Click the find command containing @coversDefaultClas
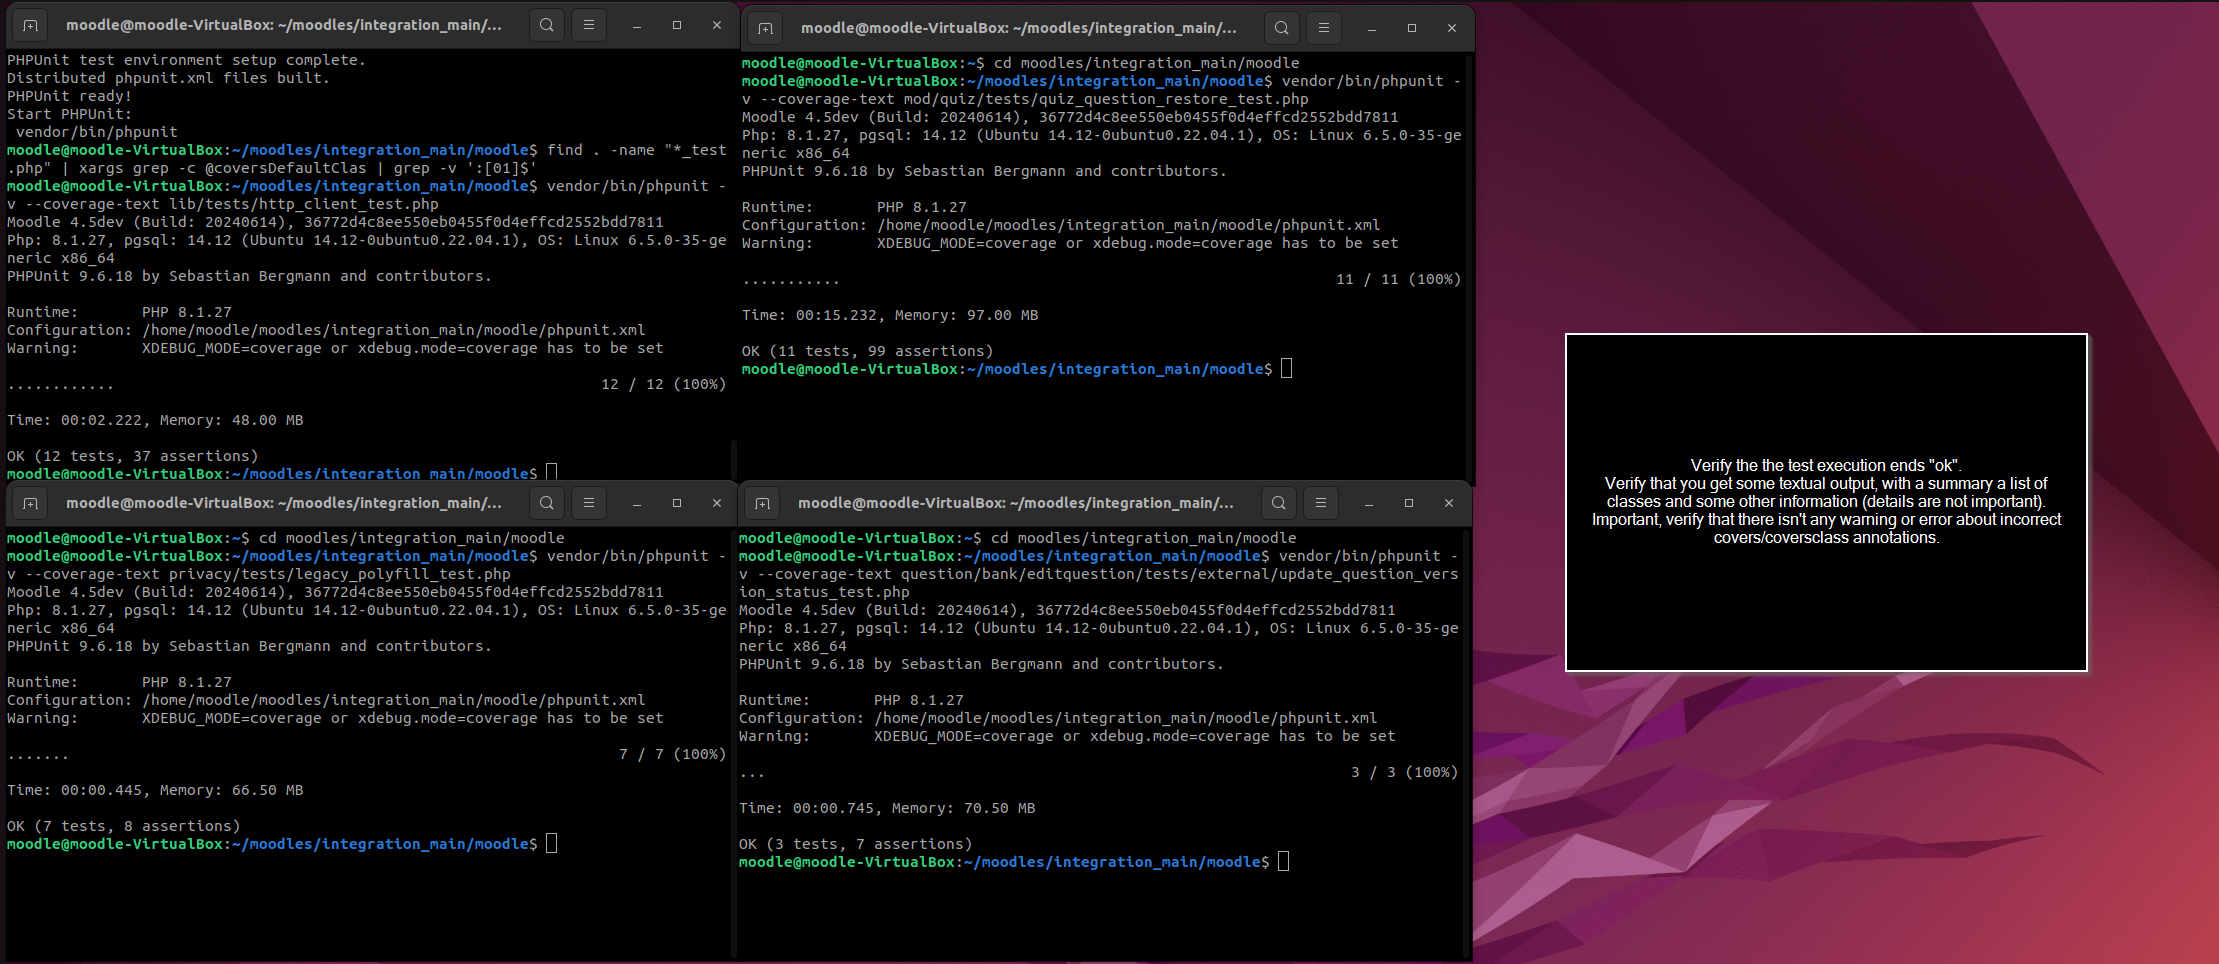 click(367, 160)
